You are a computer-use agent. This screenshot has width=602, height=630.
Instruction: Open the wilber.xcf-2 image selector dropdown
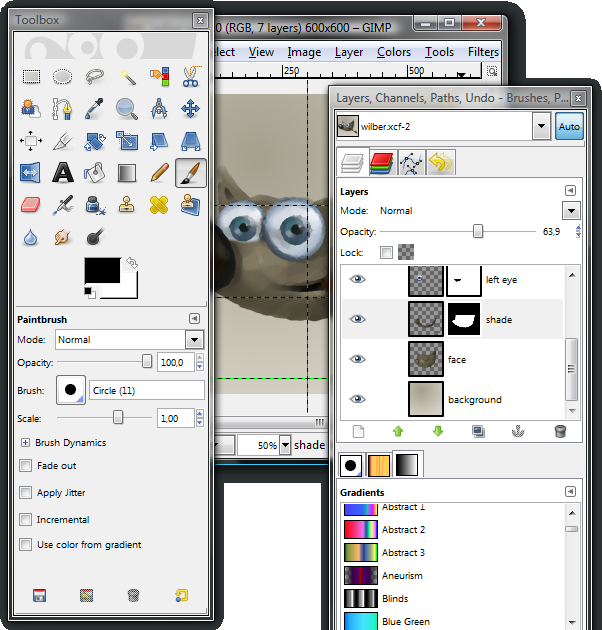541,126
